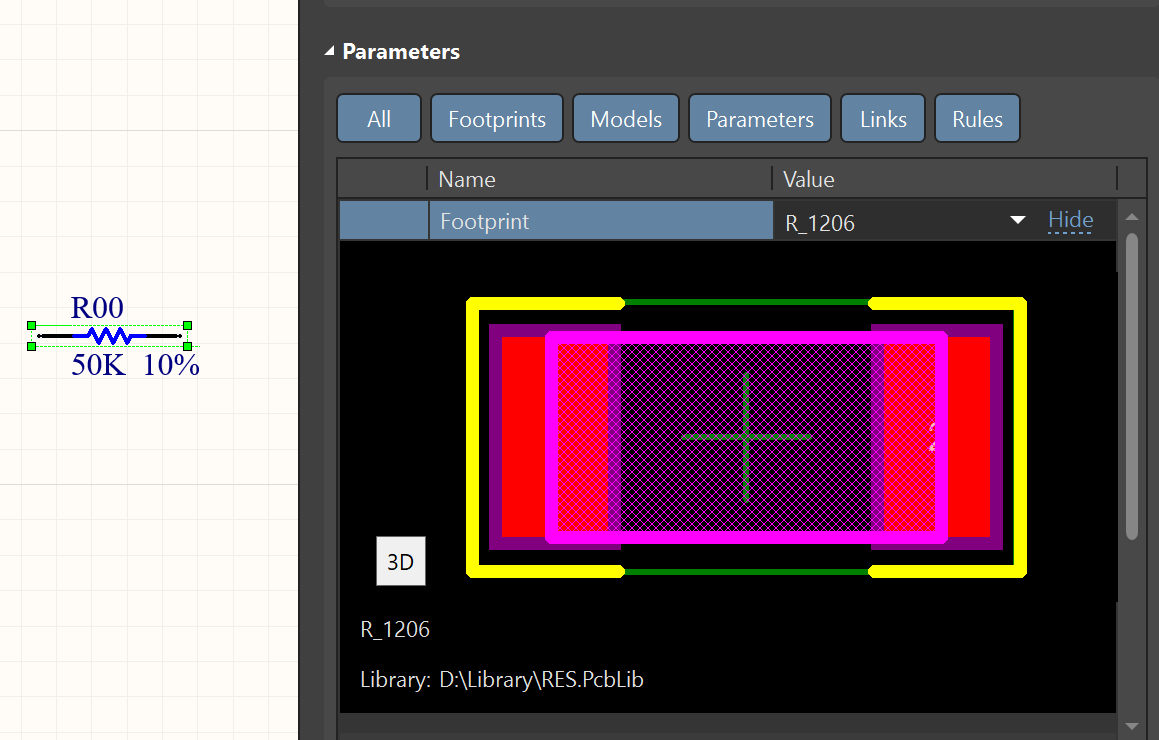Select the 10% tolerance text

tap(171, 366)
